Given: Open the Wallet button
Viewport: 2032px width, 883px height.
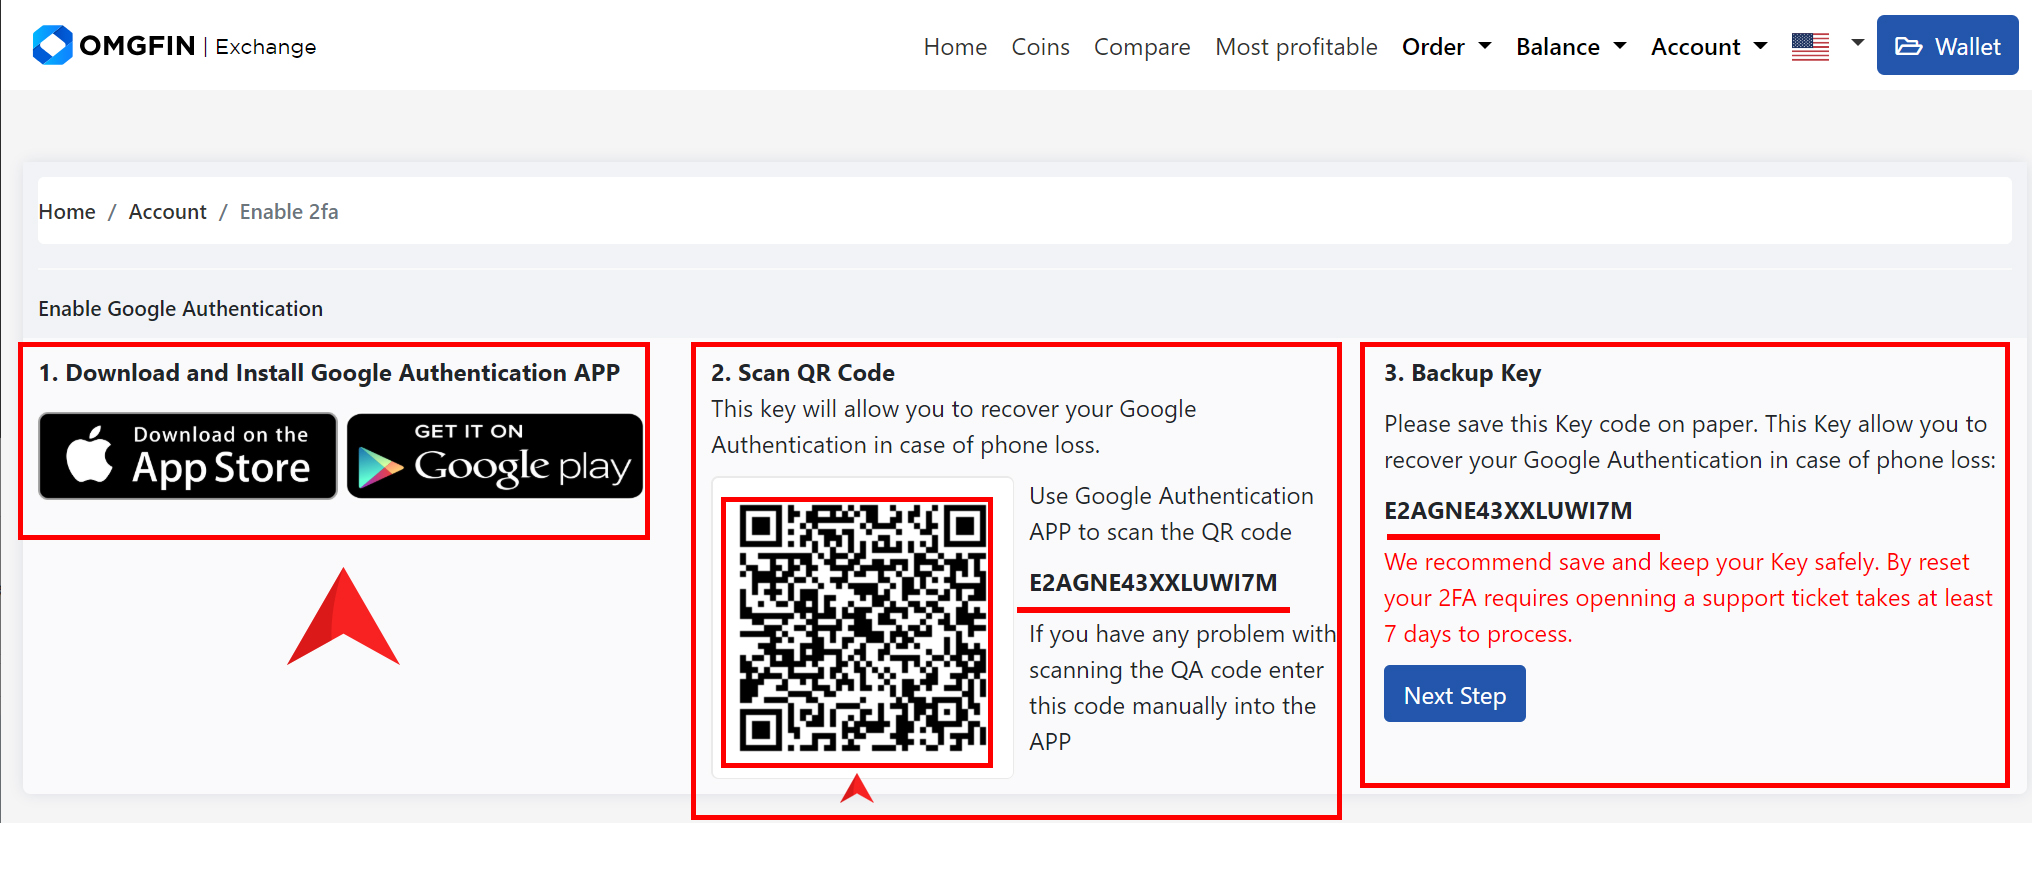Looking at the screenshot, I should point(1947,46).
